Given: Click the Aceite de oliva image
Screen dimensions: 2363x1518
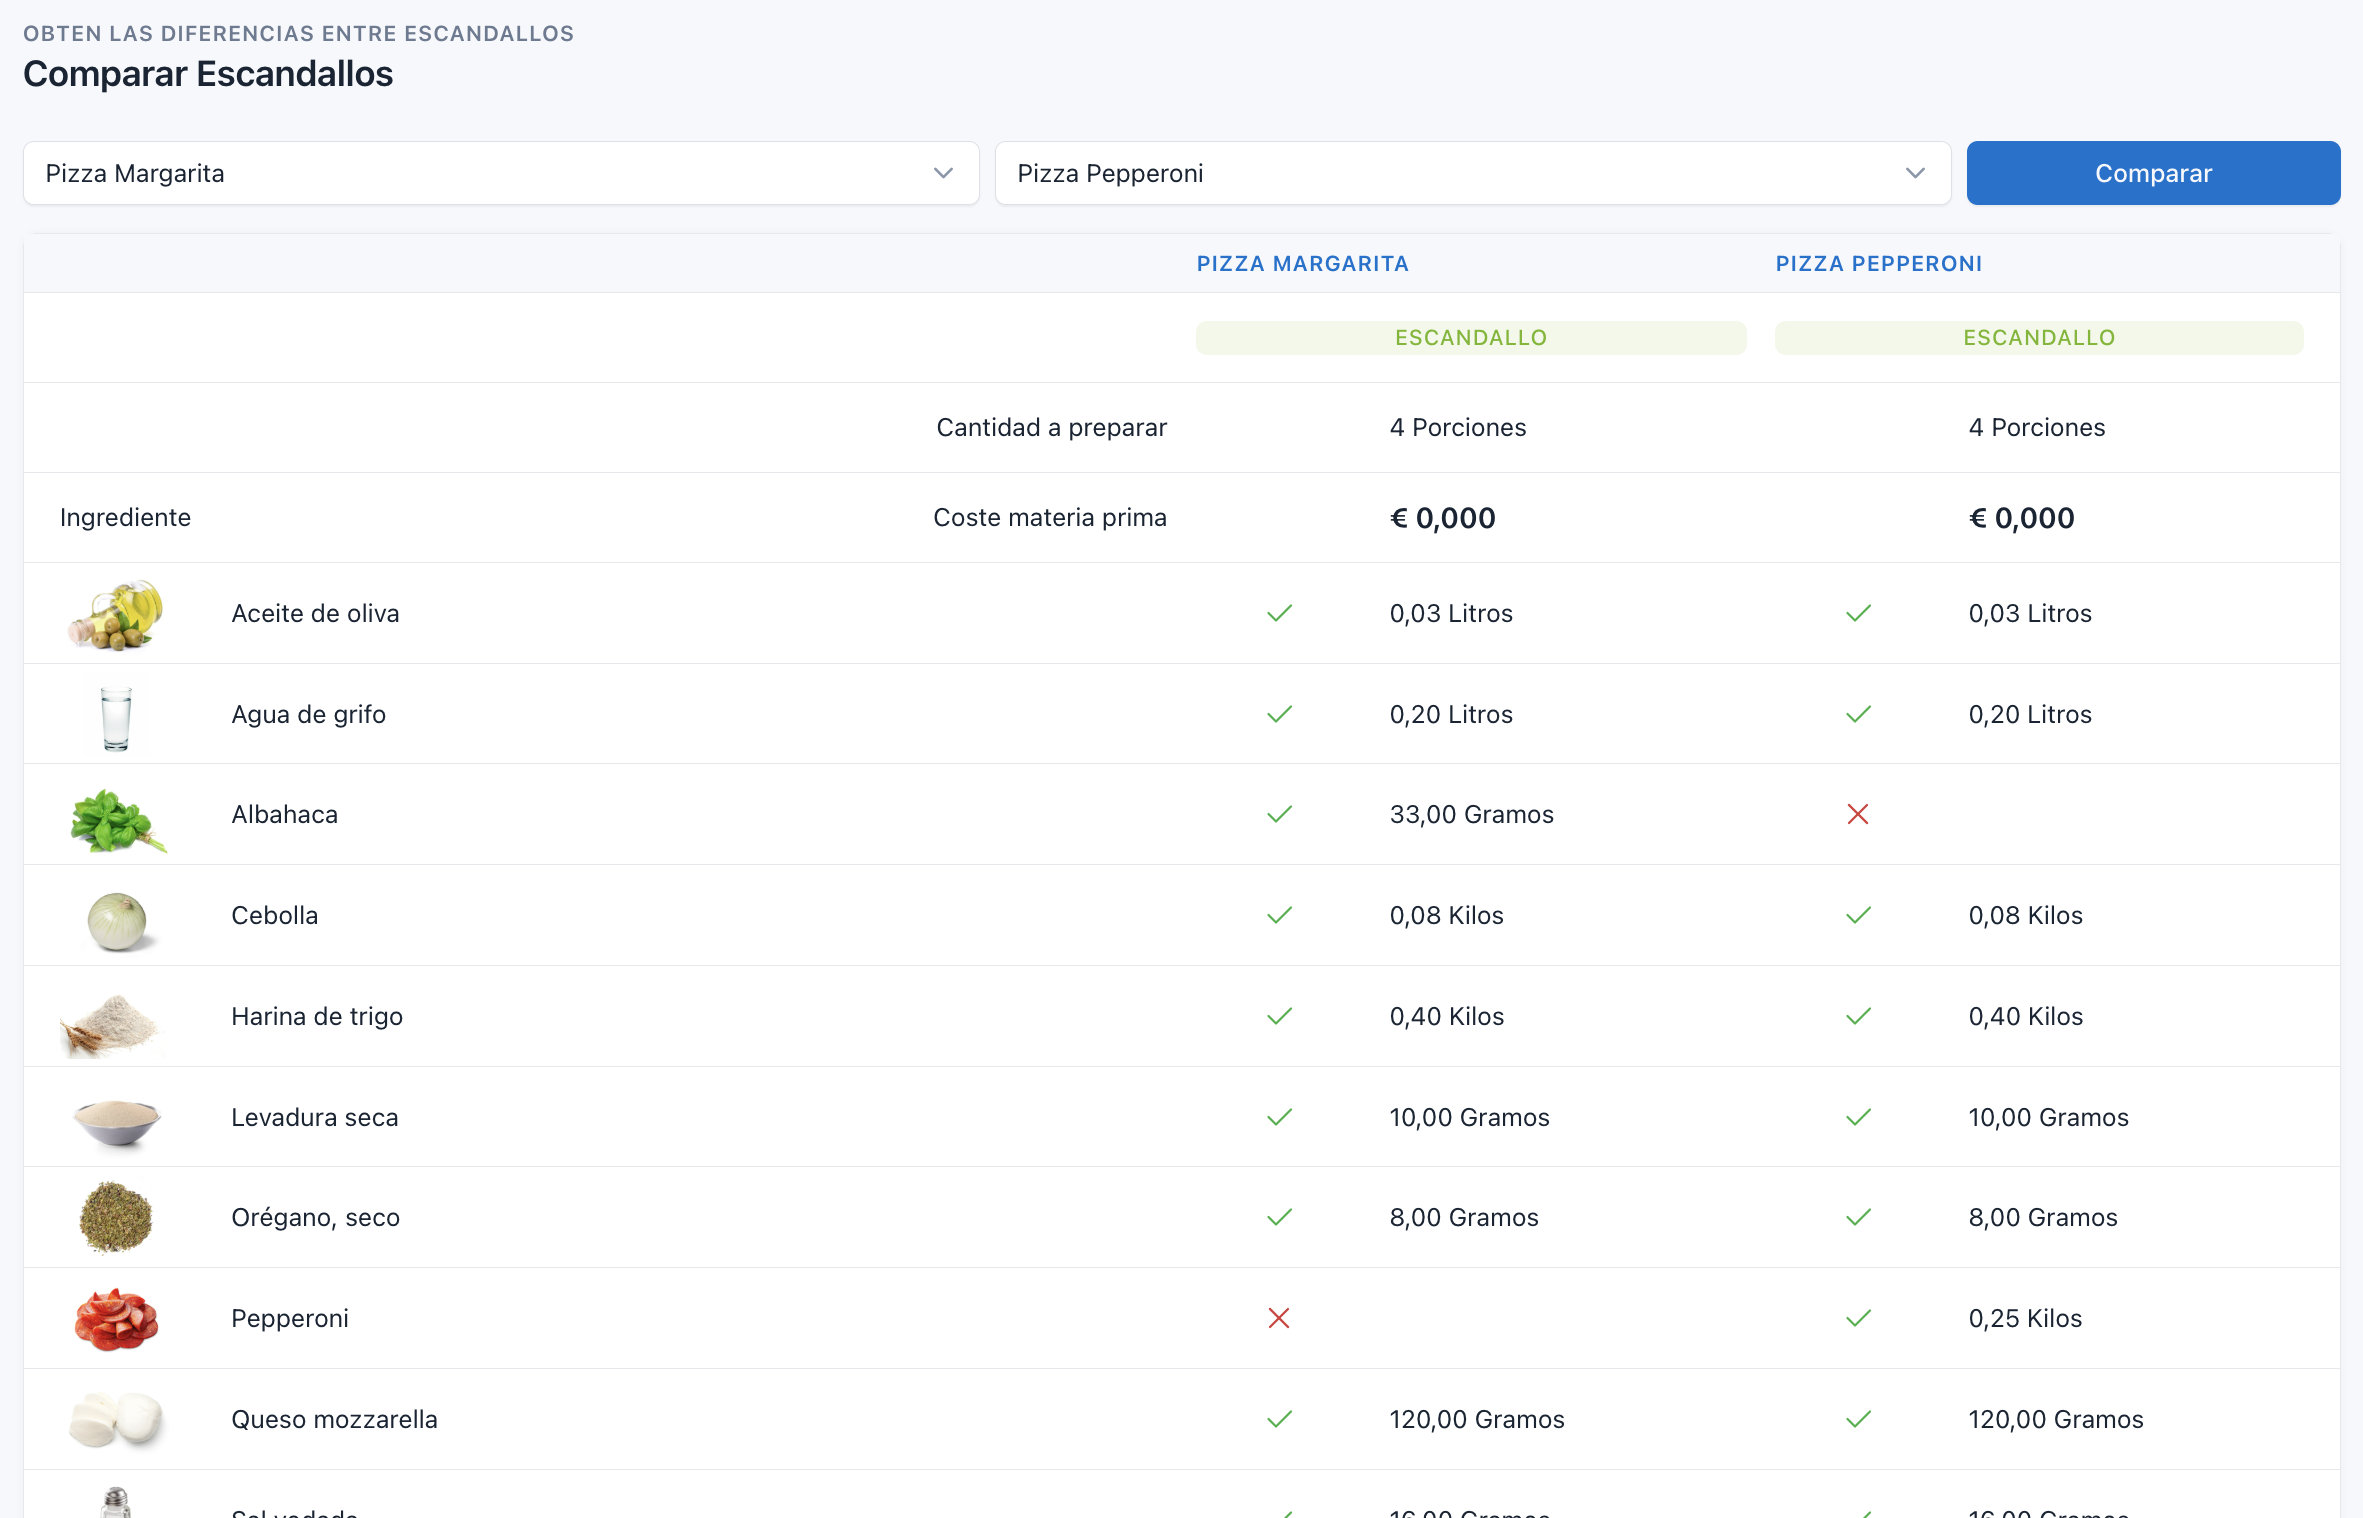Looking at the screenshot, I should [116, 614].
